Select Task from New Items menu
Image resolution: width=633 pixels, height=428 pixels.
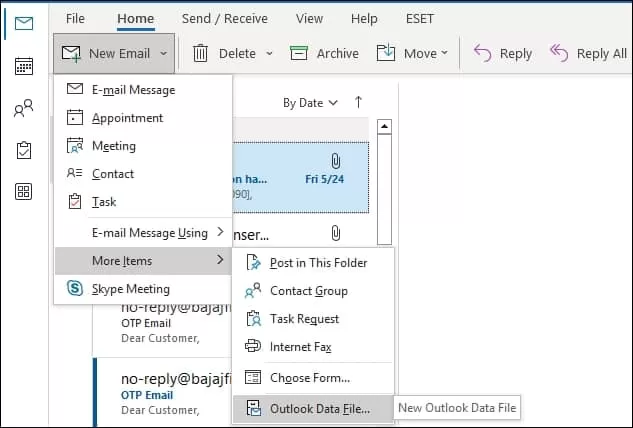pos(143,201)
